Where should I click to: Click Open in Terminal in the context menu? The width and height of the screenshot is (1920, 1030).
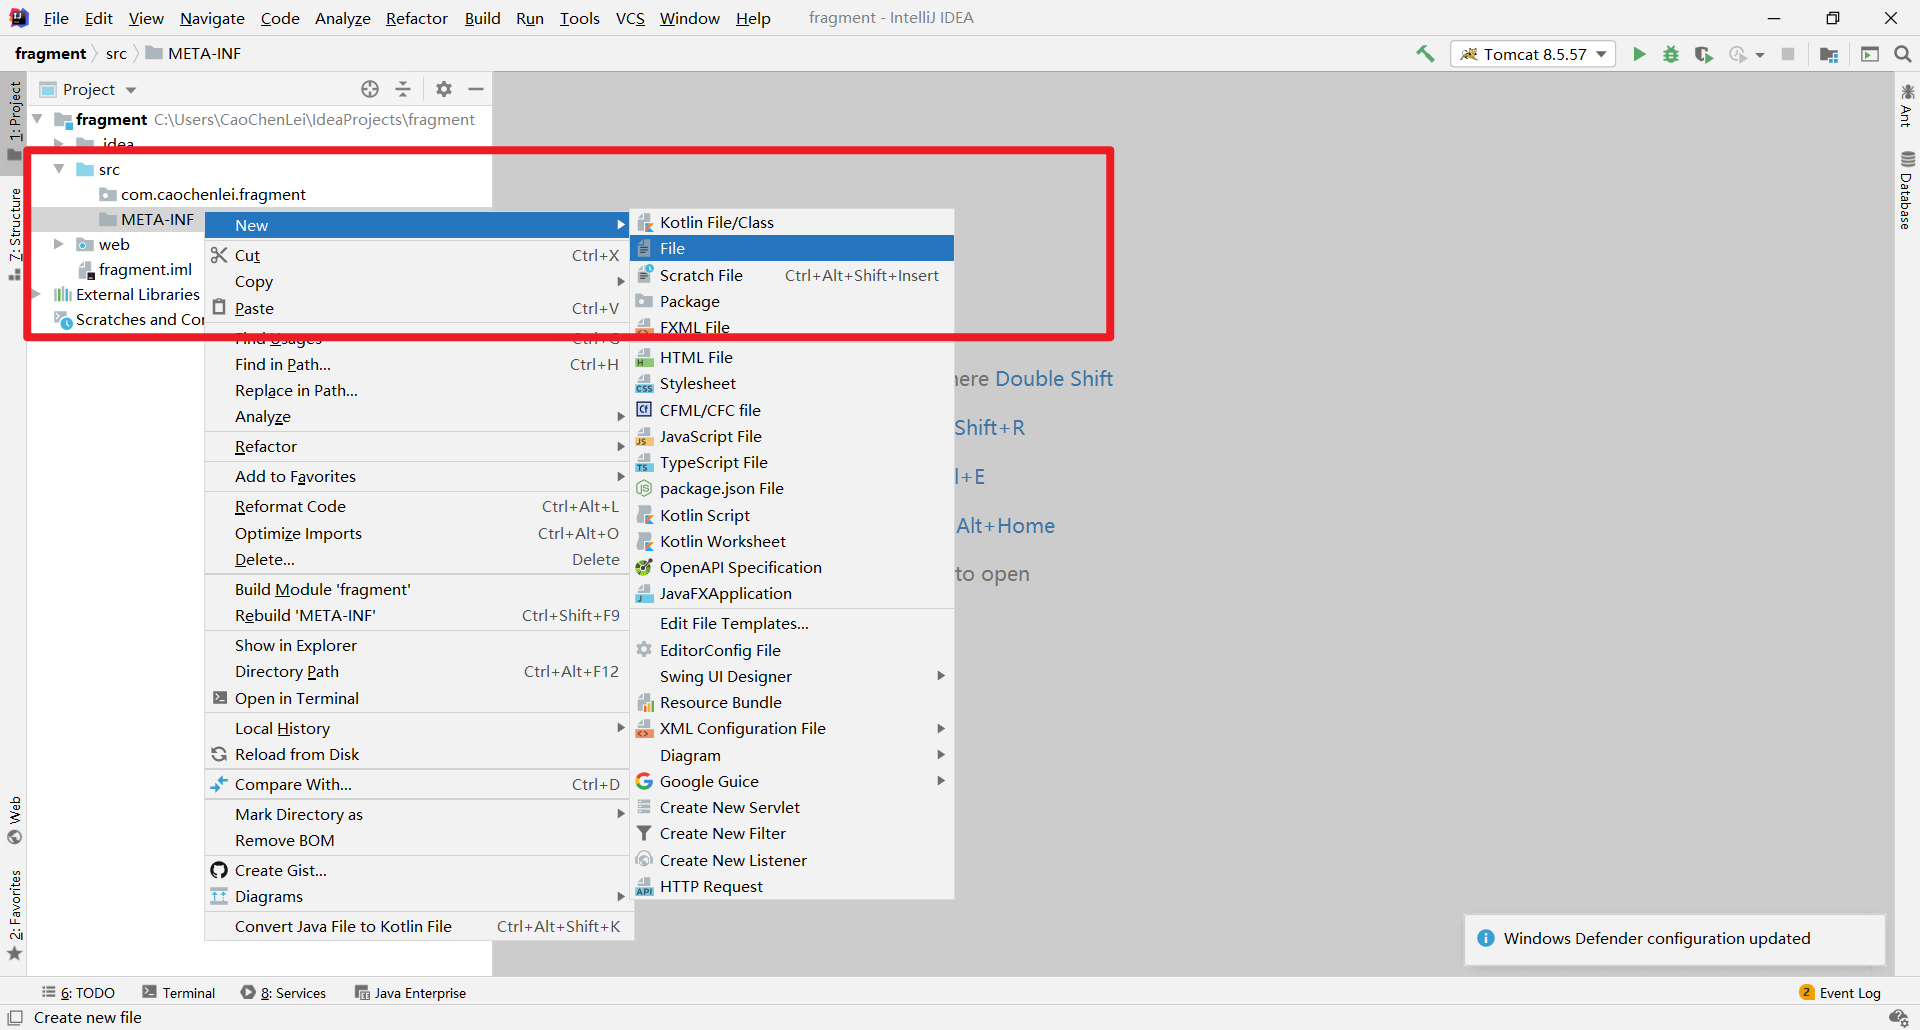point(418,698)
